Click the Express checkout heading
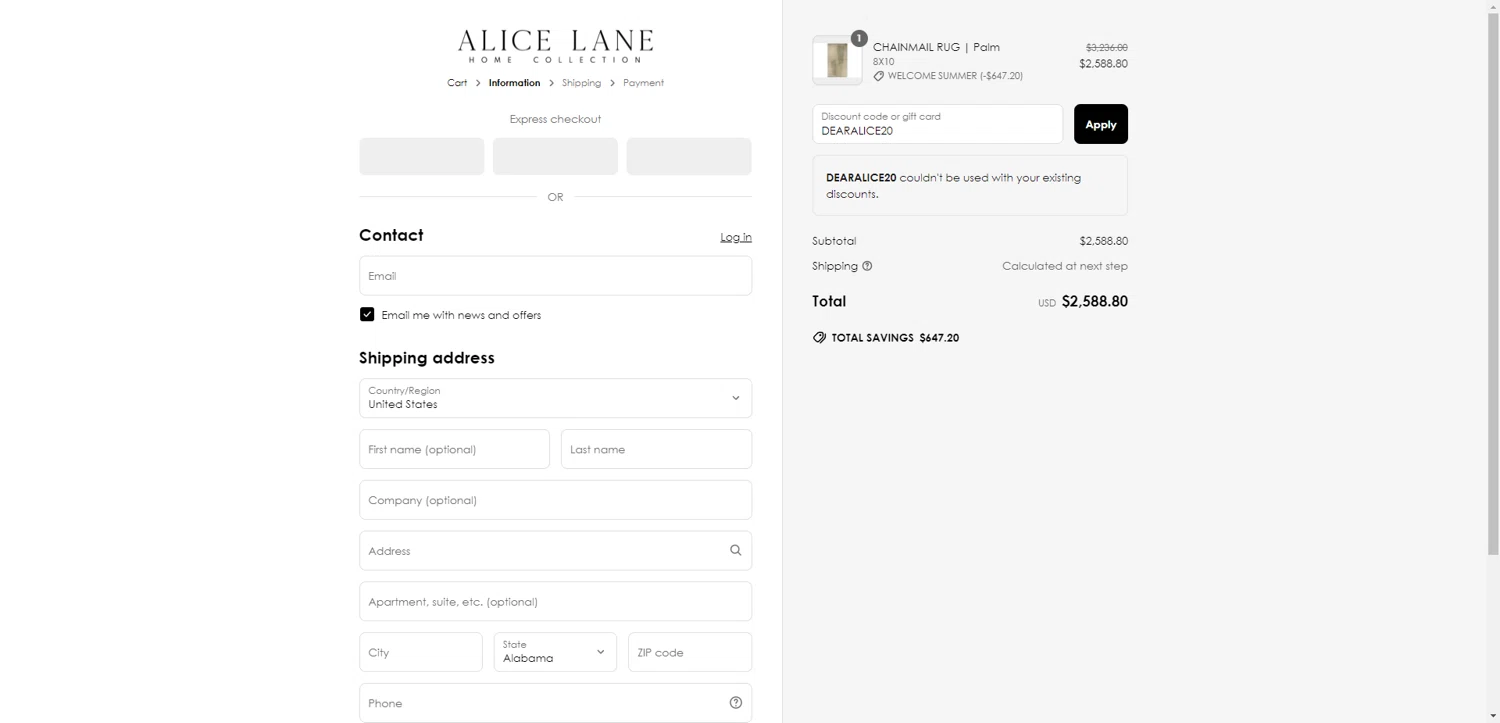The height and width of the screenshot is (723, 1500). [x=555, y=119]
